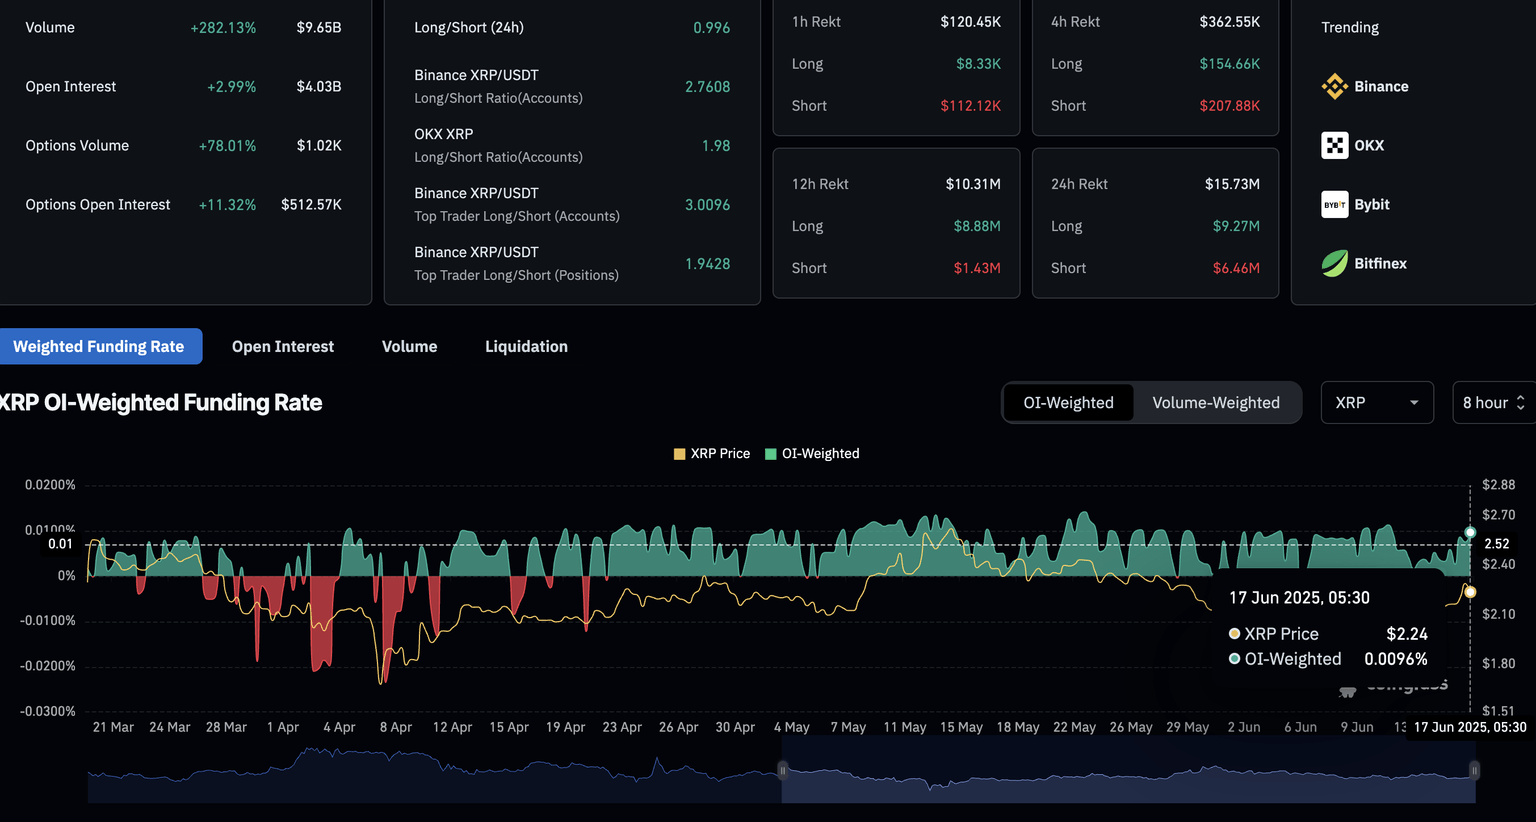Image resolution: width=1536 pixels, height=822 pixels.
Task: Click the right range slider handle
Action: (1474, 770)
